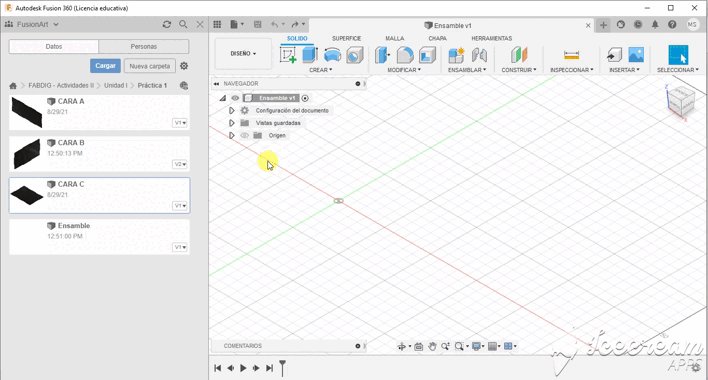Click the Cargar upload button

click(x=105, y=66)
